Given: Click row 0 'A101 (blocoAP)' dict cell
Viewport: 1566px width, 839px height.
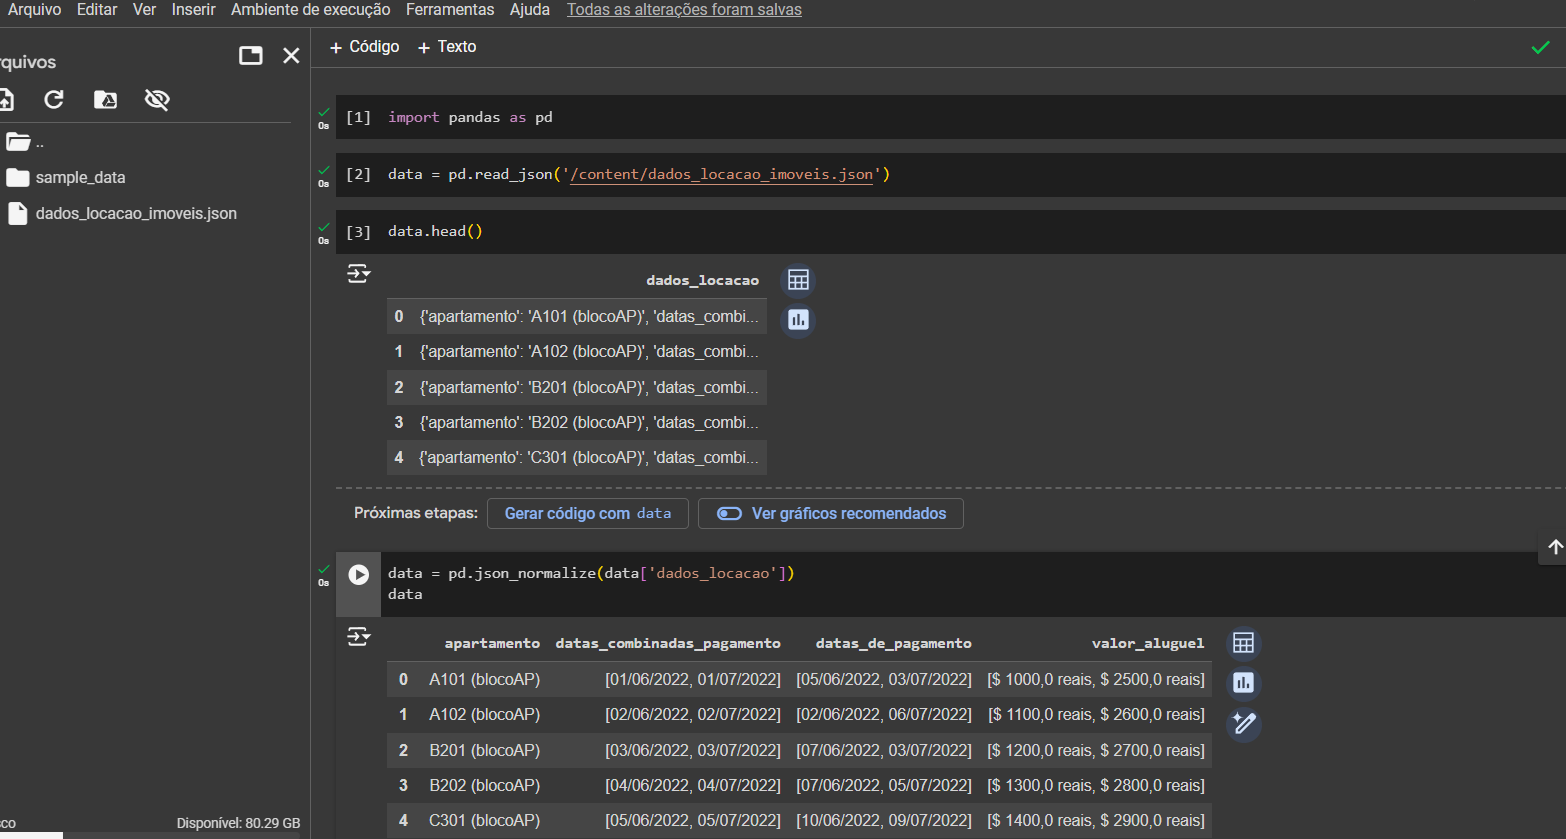Looking at the screenshot, I should [589, 316].
